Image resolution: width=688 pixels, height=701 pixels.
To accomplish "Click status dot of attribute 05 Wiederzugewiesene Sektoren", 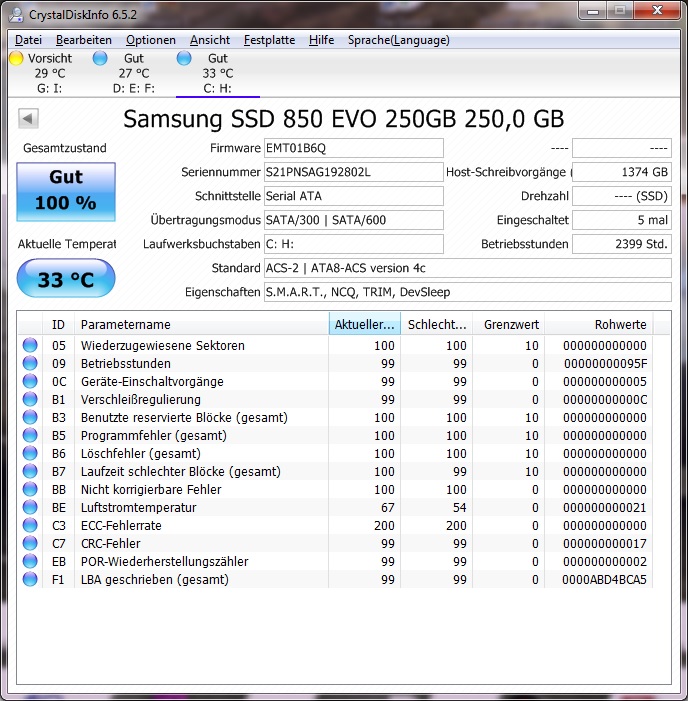I will tap(30, 345).
